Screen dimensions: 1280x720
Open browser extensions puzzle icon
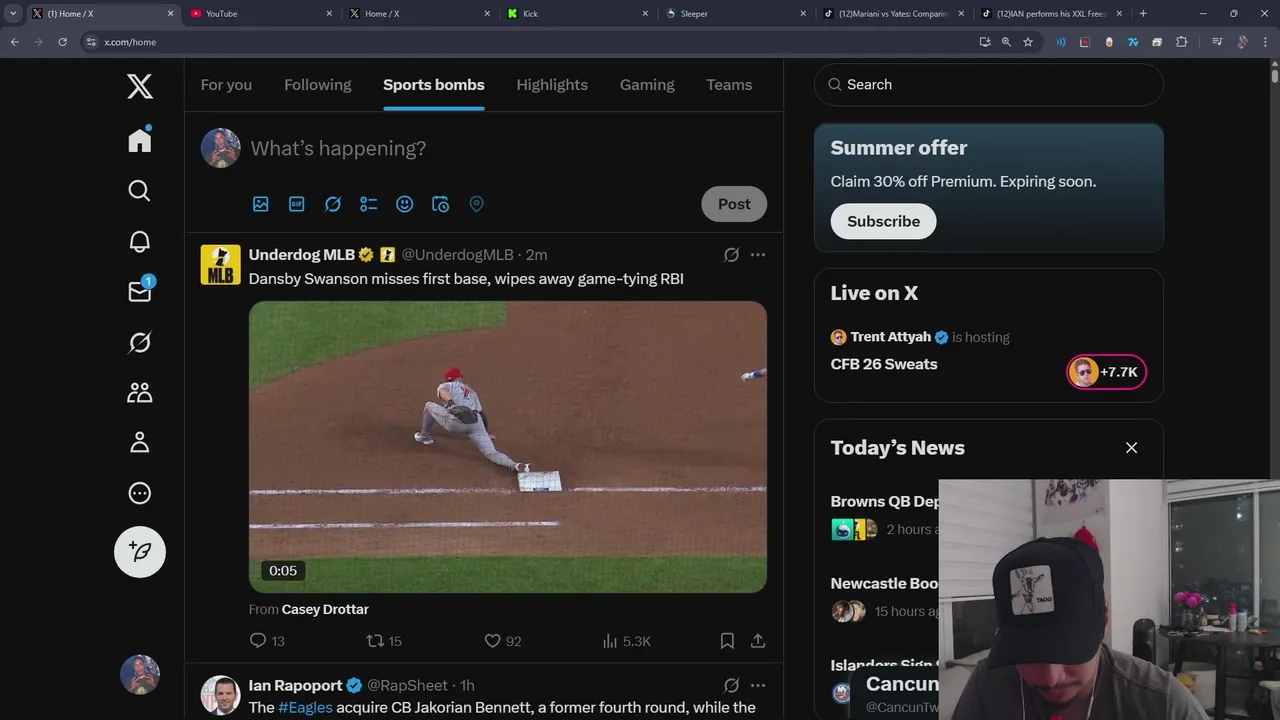pyautogui.click(x=1182, y=42)
